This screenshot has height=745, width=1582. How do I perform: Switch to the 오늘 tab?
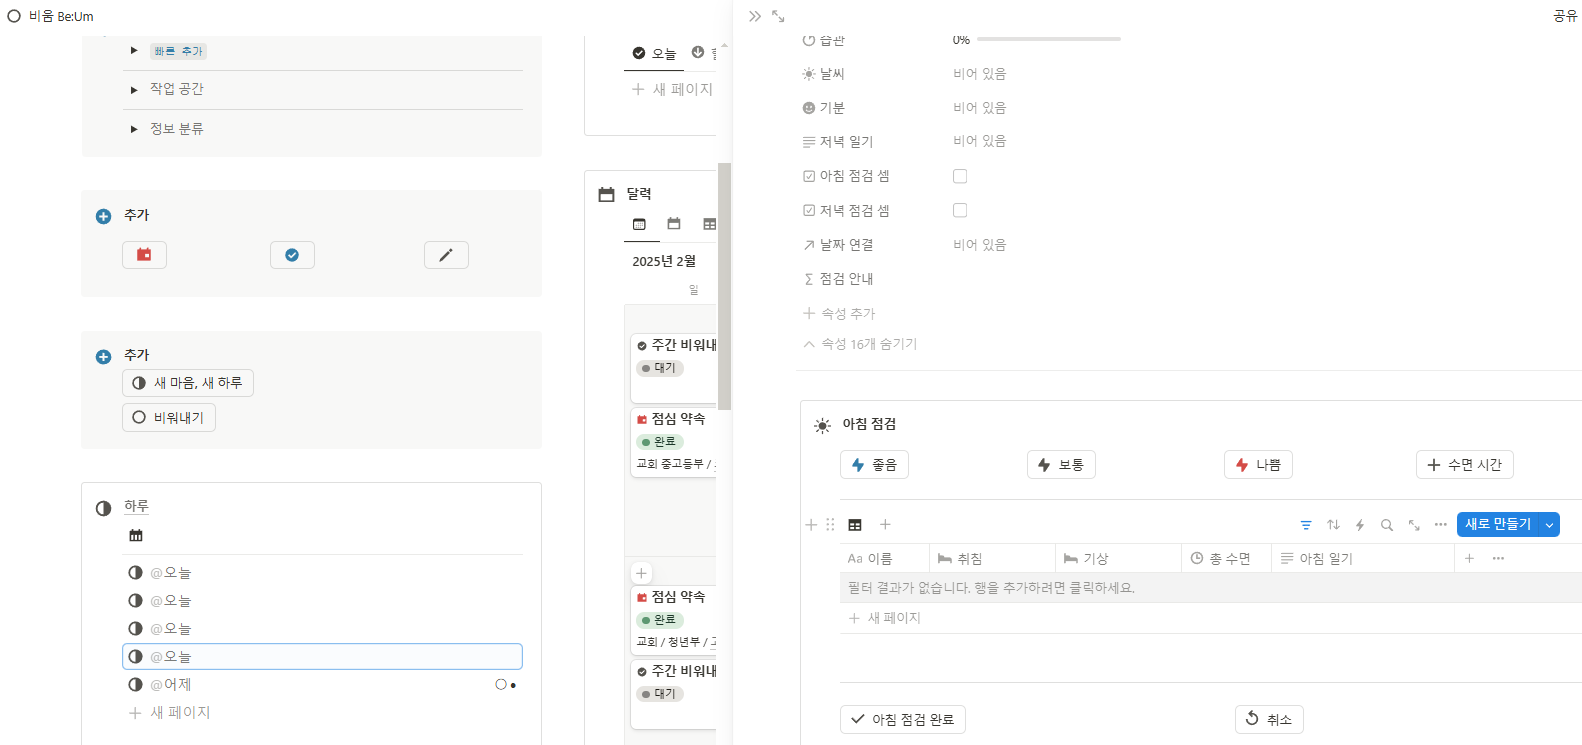654,54
